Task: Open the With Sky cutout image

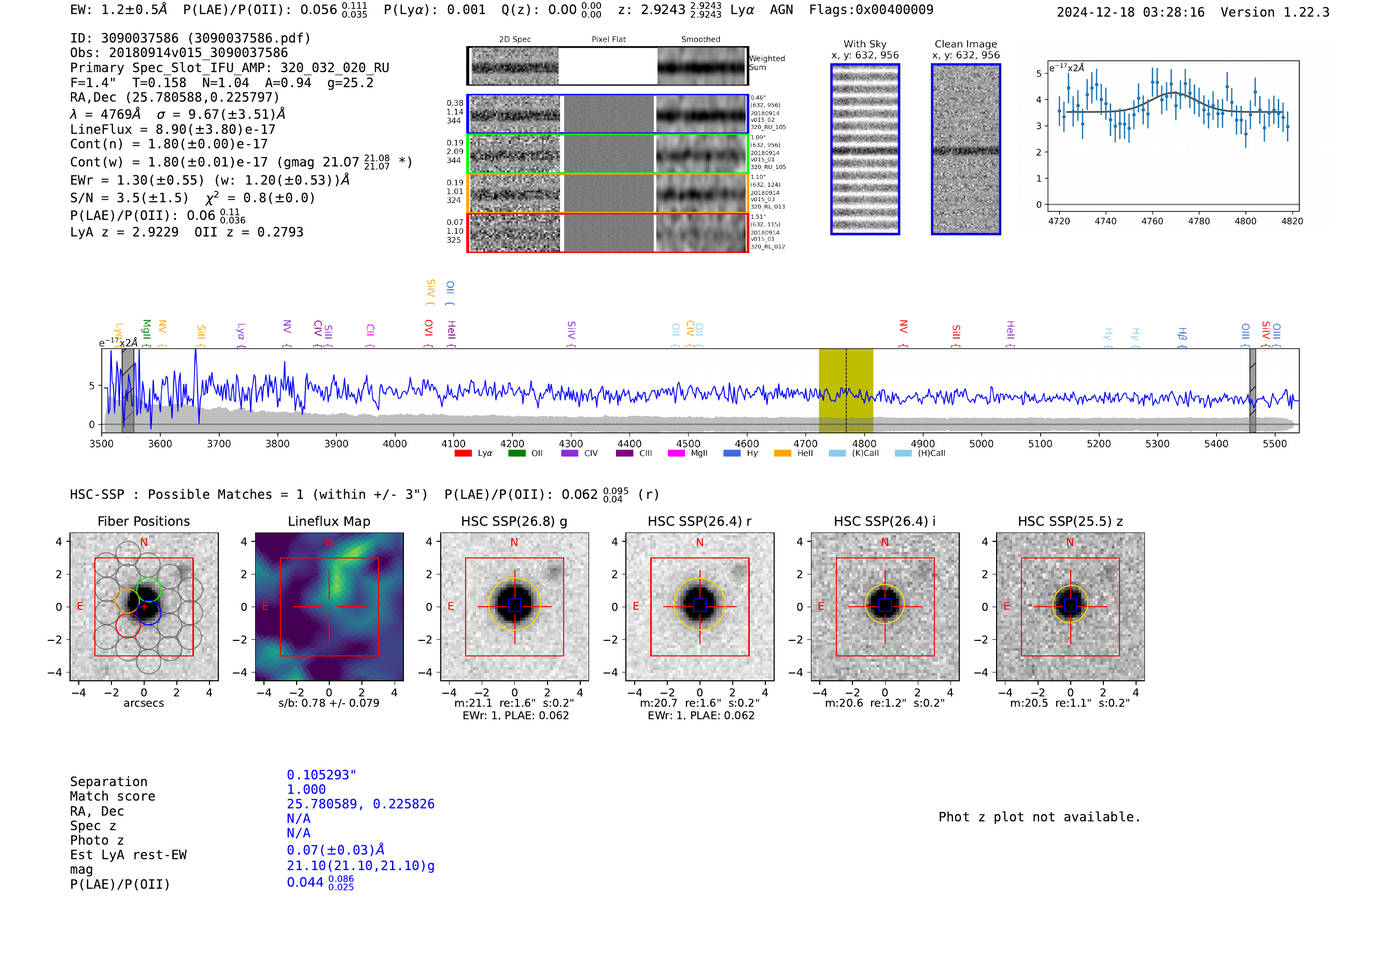Action: click(x=865, y=149)
